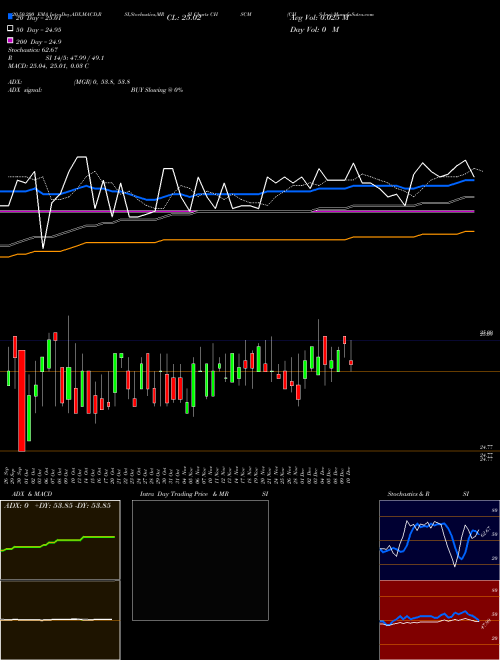Click the 'Day Vol: 0 M' text
500x660 pixels.
click(x=314, y=29)
